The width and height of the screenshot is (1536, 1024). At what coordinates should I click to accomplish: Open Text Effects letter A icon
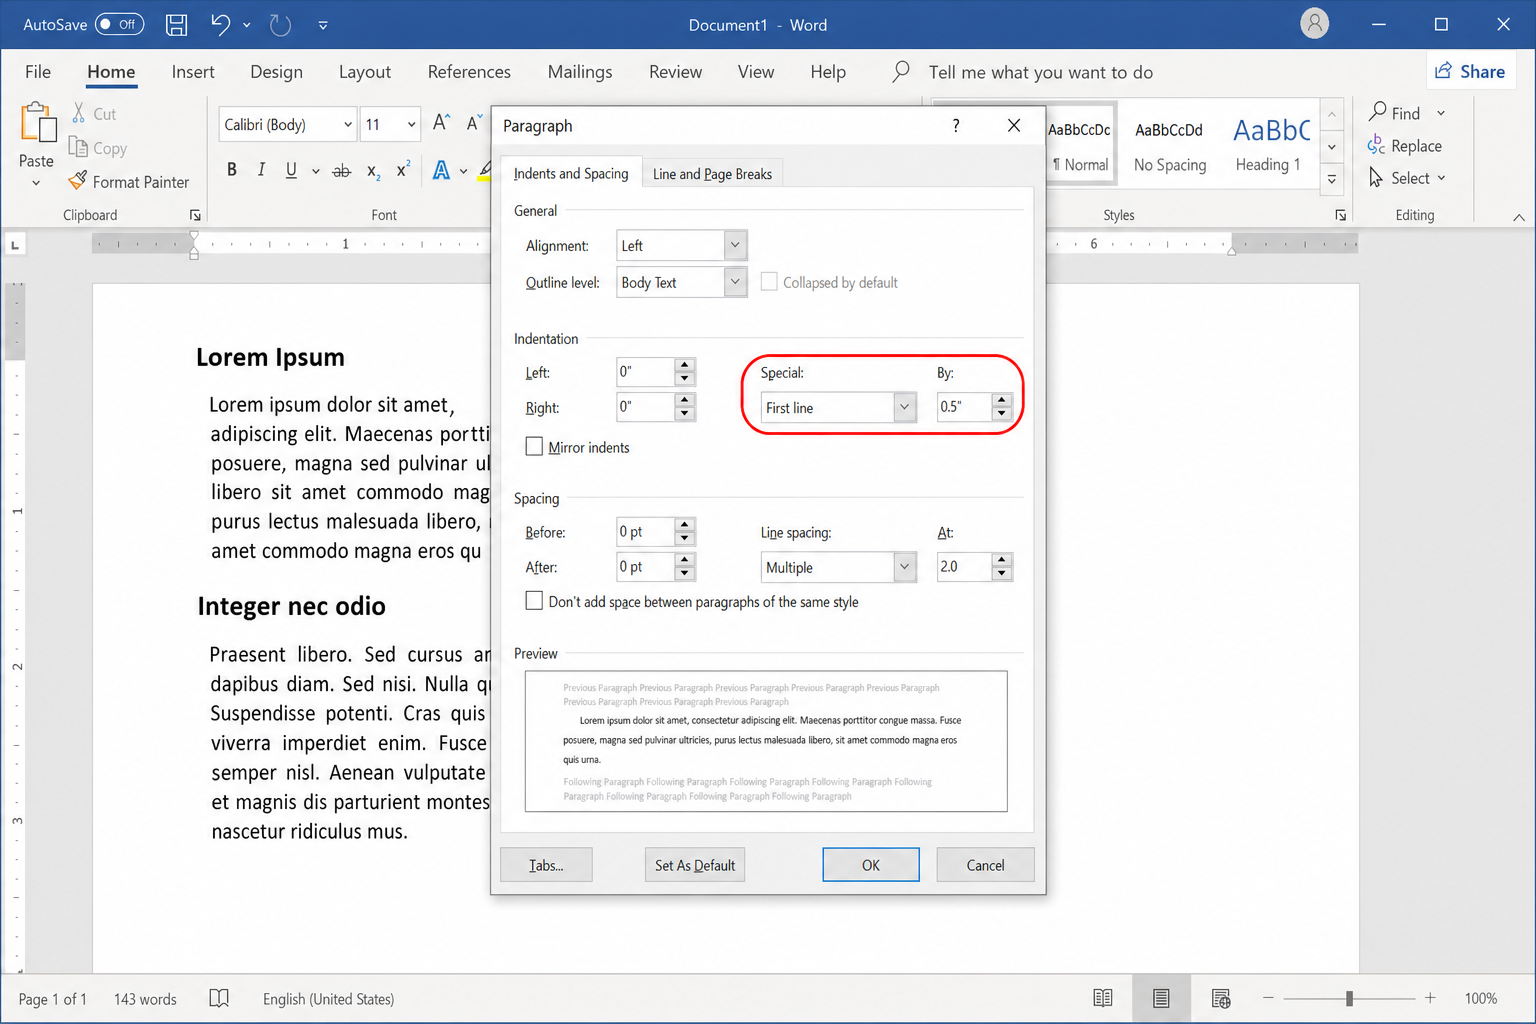tap(441, 171)
